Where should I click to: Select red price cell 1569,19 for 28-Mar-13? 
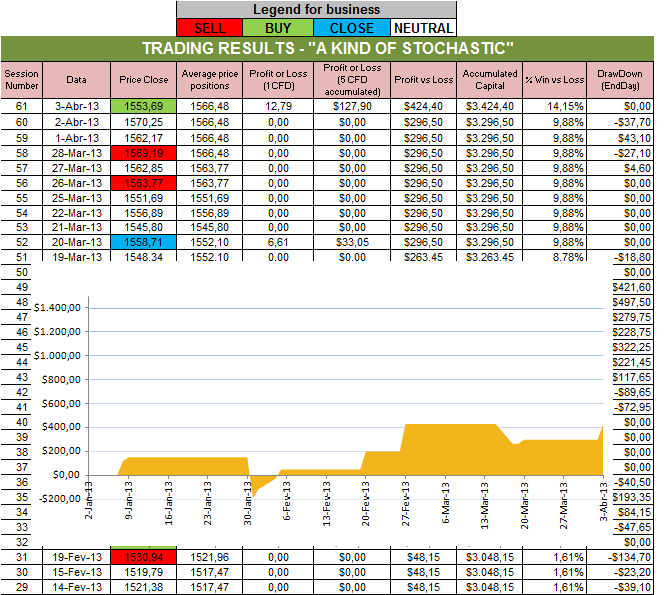coord(144,153)
